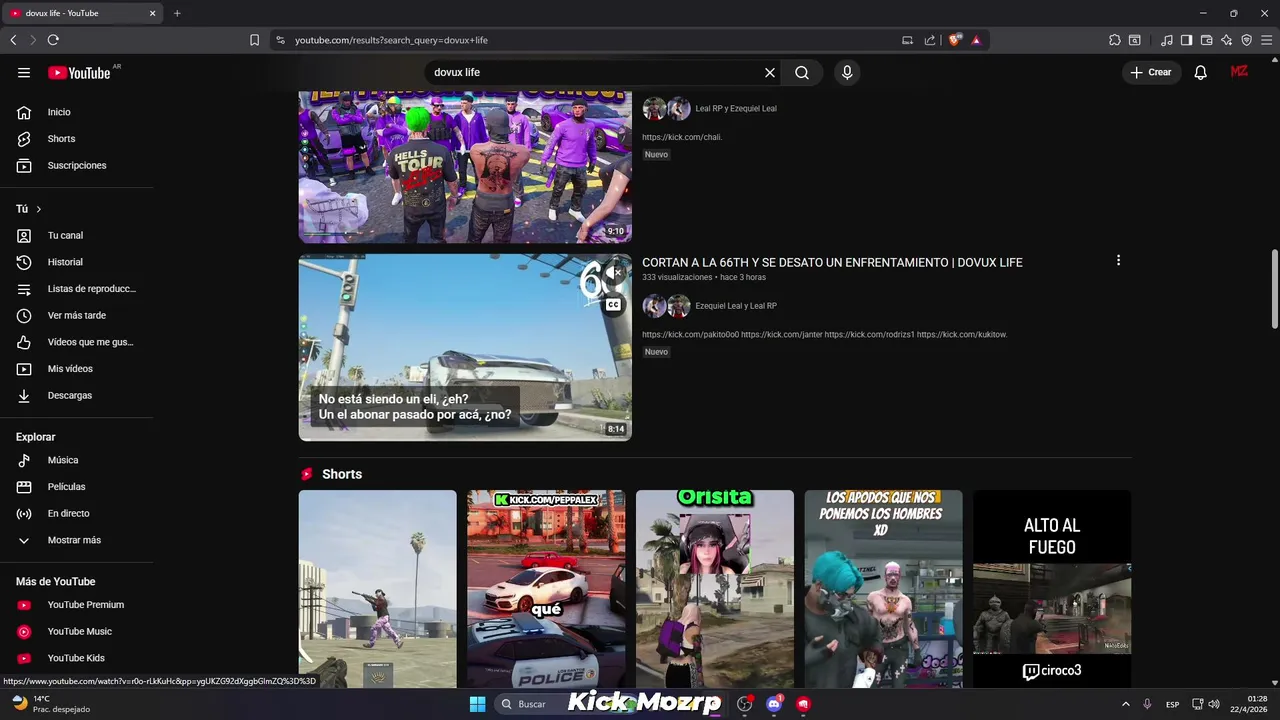Expand the Tú section chevron

click(38, 209)
